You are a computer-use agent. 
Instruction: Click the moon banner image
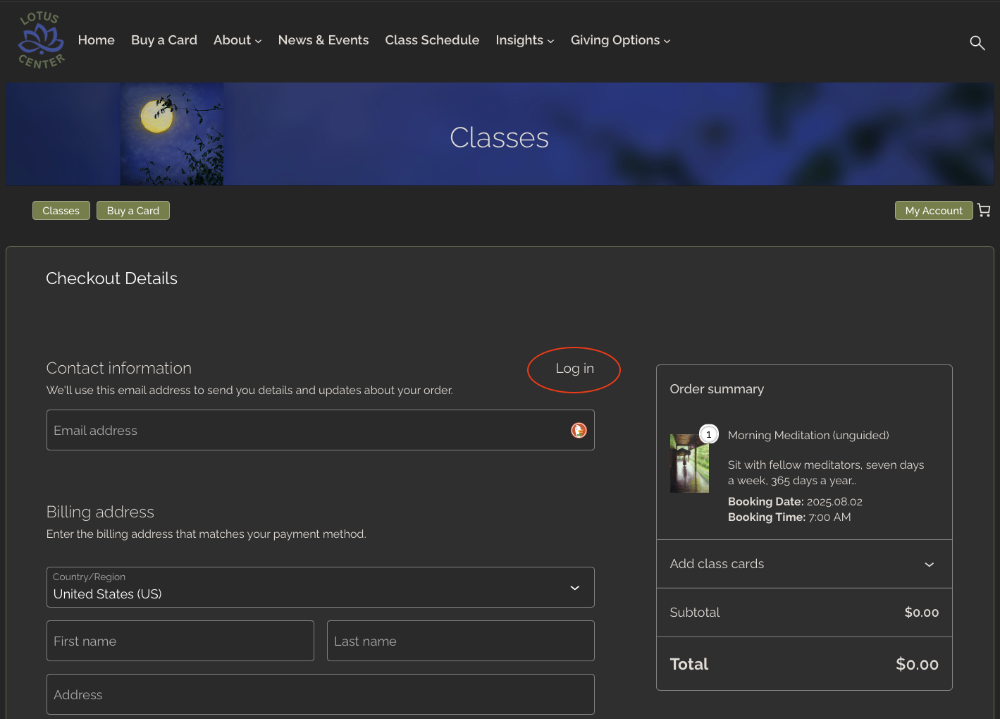pyautogui.click(x=171, y=134)
